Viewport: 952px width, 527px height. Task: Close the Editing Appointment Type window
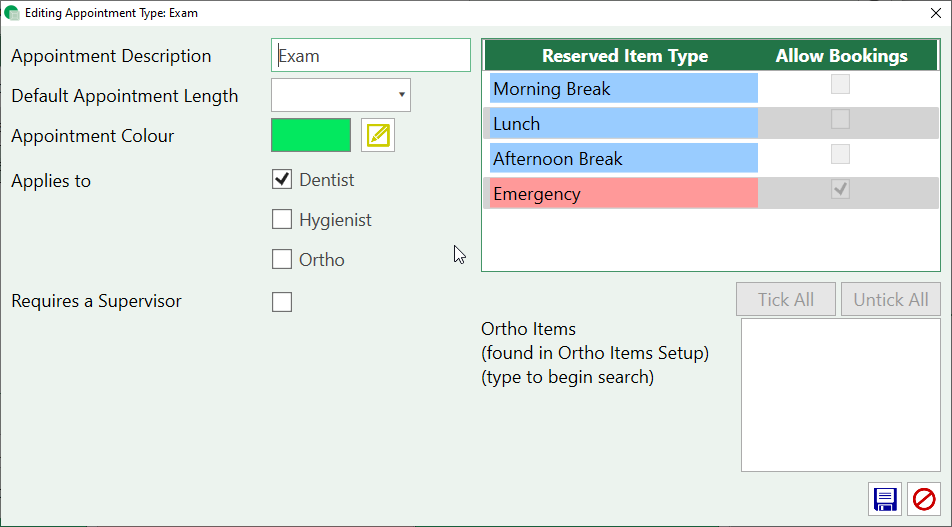pos(934,13)
